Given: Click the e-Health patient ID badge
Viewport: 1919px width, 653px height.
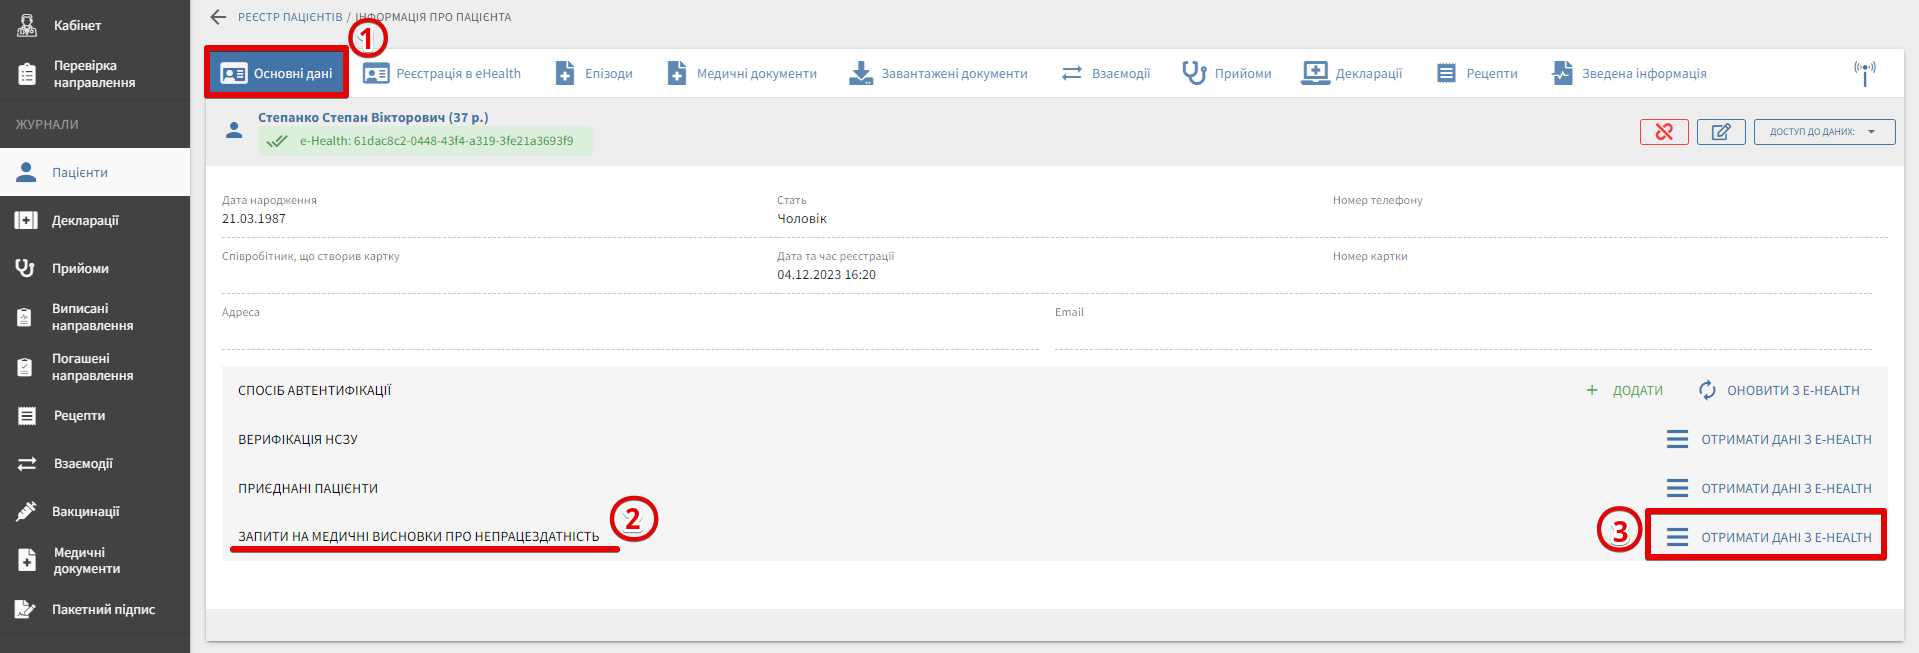Looking at the screenshot, I should click(425, 141).
